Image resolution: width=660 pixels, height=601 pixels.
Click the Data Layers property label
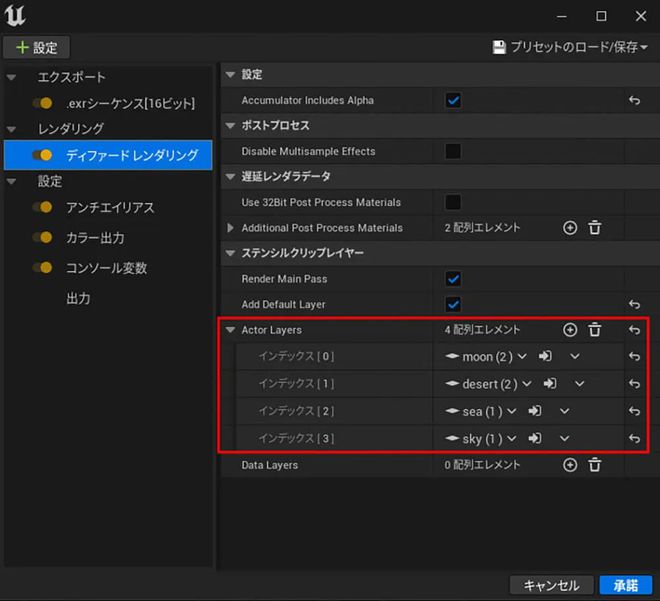[269, 465]
